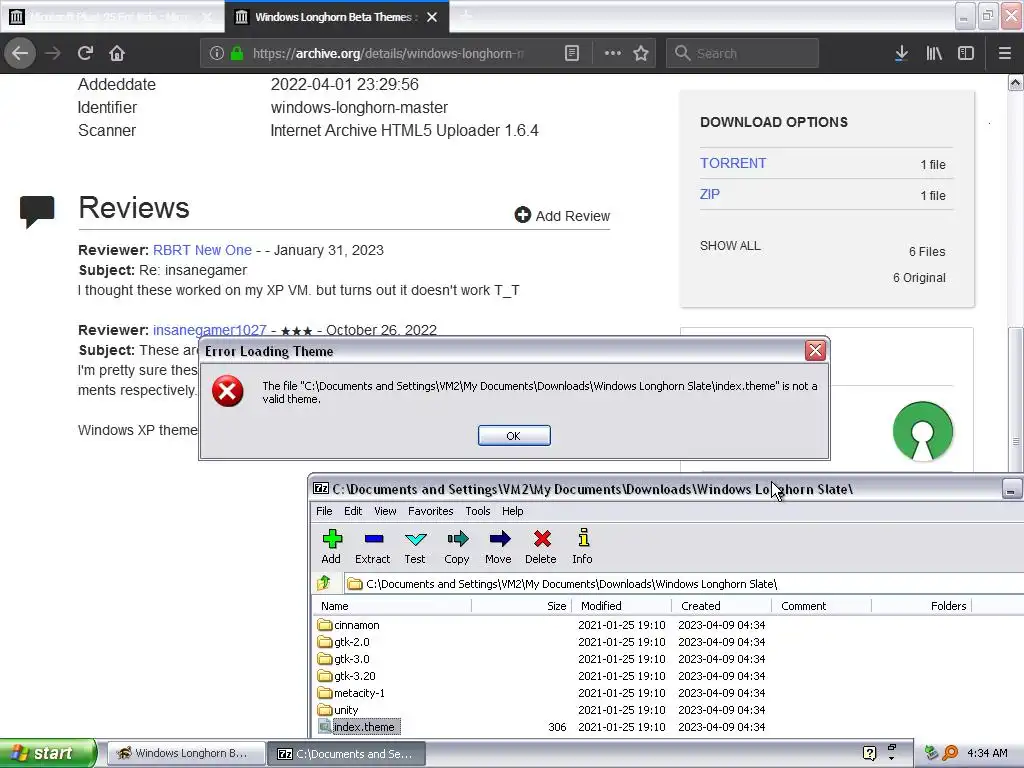Viewport: 1024px width, 768px height.
Task: Open the 7-Zip Help menu
Action: click(x=512, y=511)
